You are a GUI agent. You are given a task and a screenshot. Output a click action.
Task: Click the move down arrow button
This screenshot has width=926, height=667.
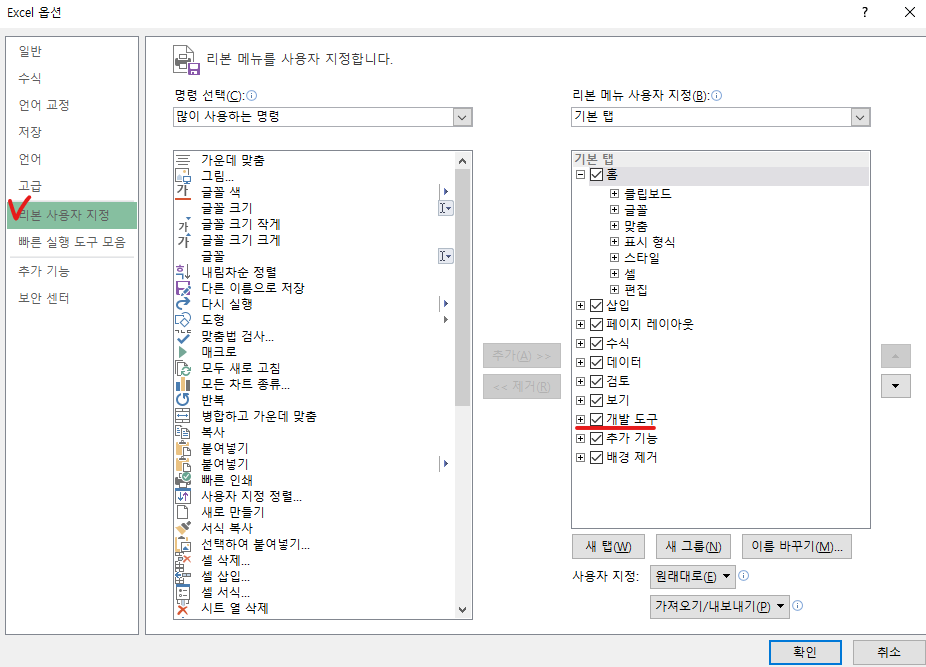pos(896,386)
